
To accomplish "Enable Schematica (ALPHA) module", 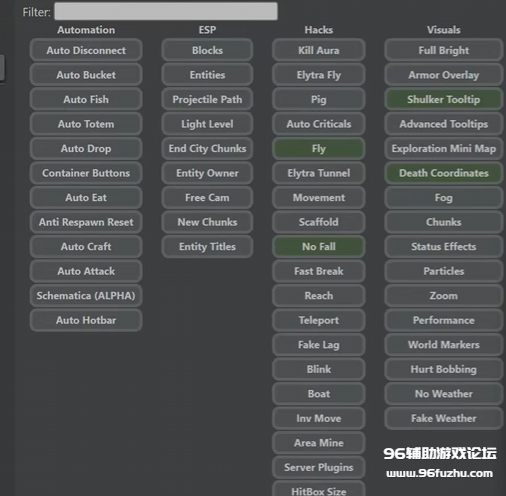I will point(86,295).
